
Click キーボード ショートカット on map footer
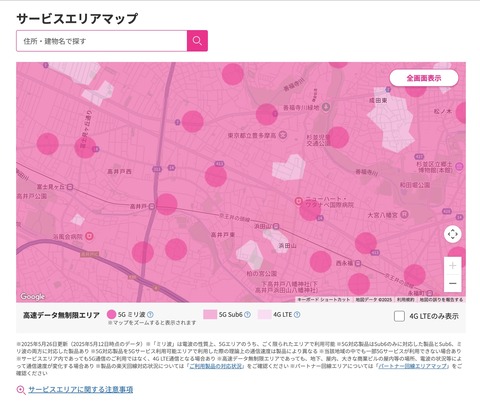(324, 300)
